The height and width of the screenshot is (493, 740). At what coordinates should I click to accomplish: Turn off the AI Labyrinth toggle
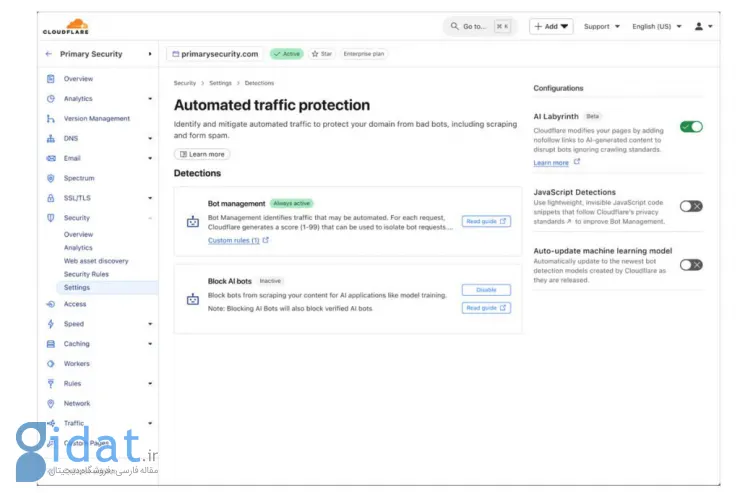tap(691, 126)
